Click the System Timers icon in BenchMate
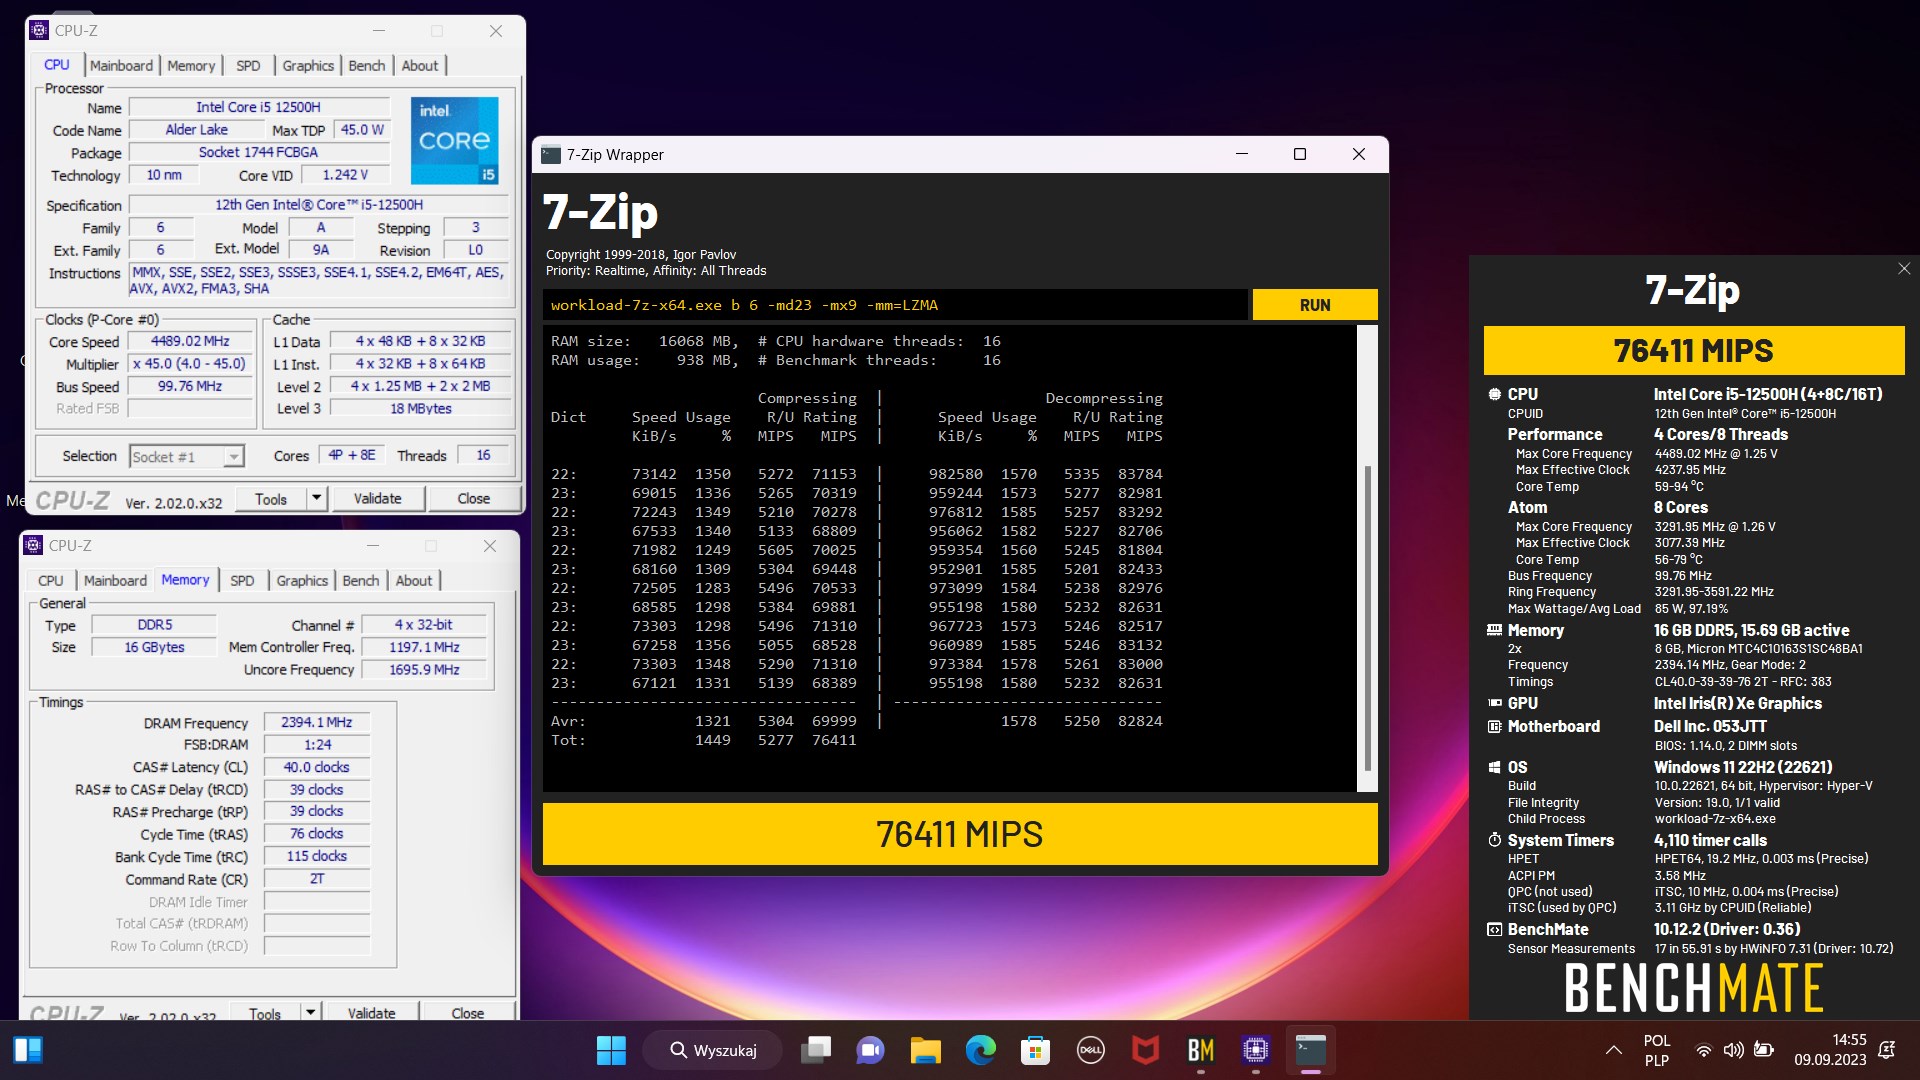Image resolution: width=1920 pixels, height=1080 pixels. click(1494, 841)
